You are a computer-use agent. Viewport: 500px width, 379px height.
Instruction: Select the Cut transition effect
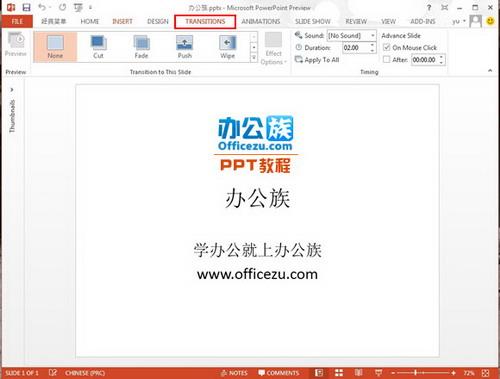click(x=98, y=47)
